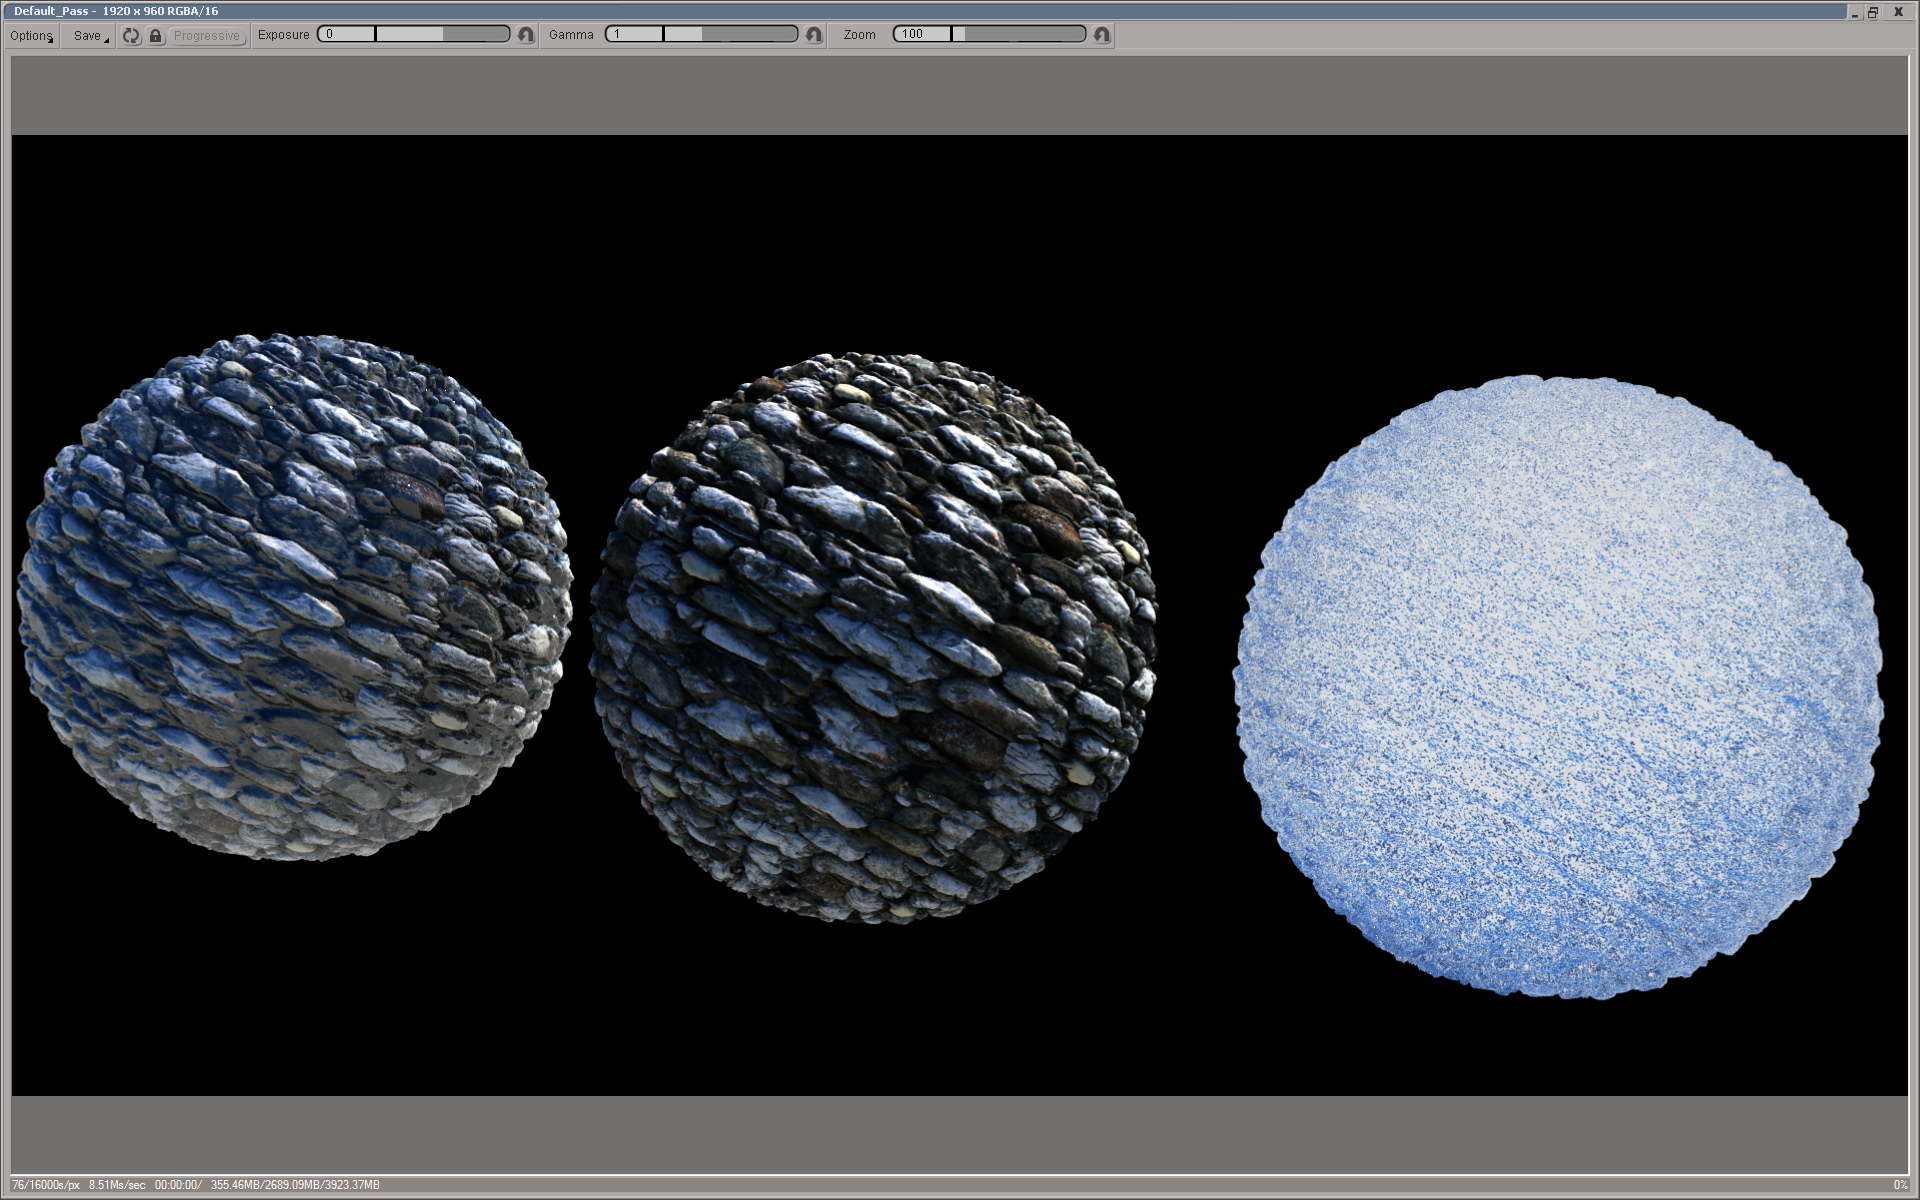Click the refresh render icon
Image resolution: width=1920 pixels, height=1200 pixels.
click(x=131, y=35)
